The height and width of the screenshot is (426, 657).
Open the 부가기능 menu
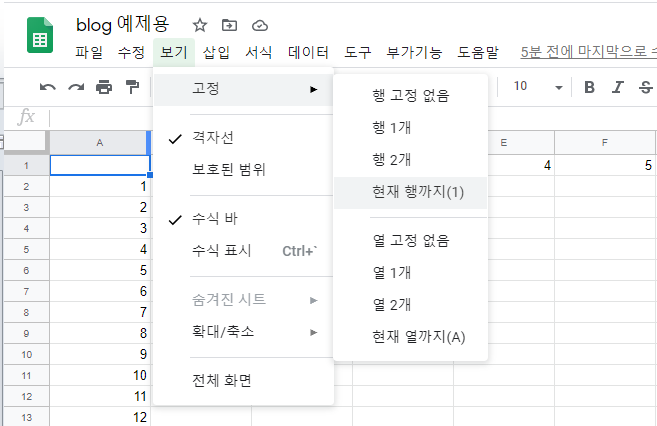[x=414, y=52]
